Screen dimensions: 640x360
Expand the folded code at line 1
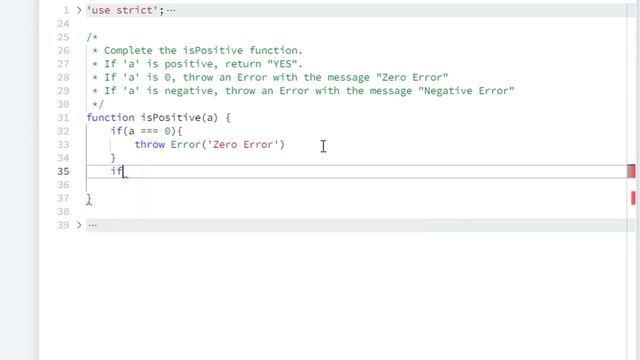pos(79,10)
